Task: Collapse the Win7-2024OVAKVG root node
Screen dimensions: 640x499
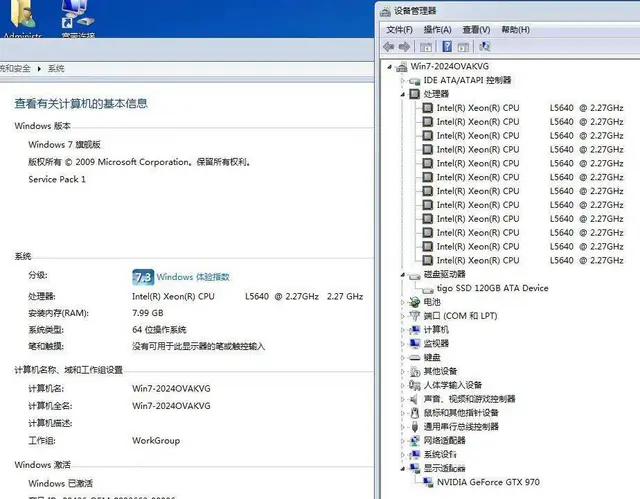Action: coord(390,67)
